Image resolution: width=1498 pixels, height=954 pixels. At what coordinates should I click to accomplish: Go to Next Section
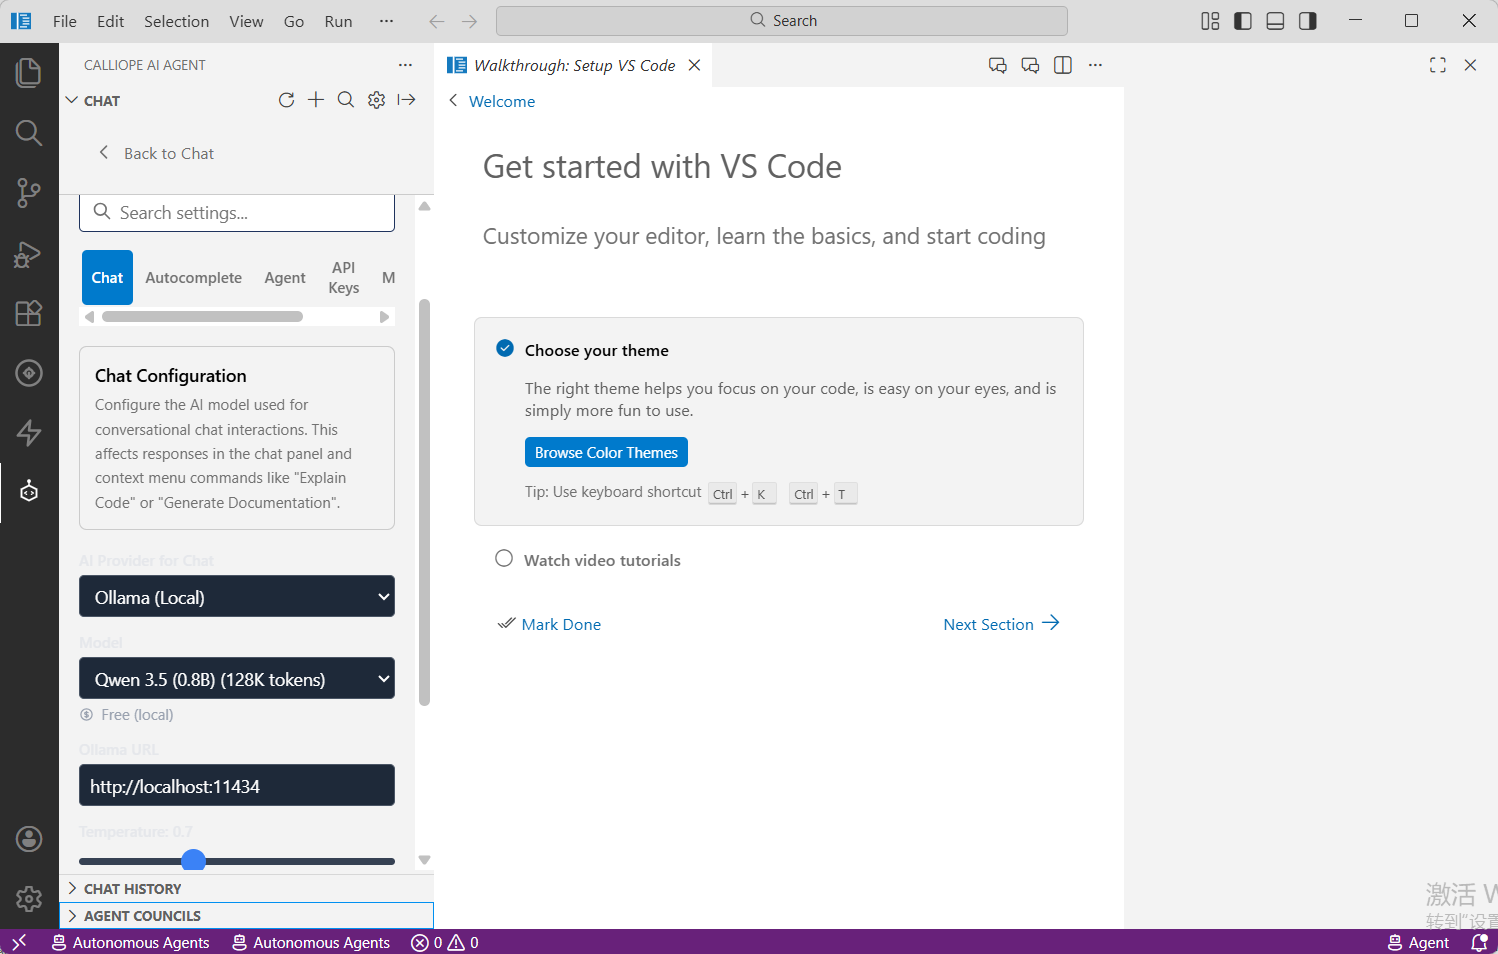click(x=1001, y=624)
